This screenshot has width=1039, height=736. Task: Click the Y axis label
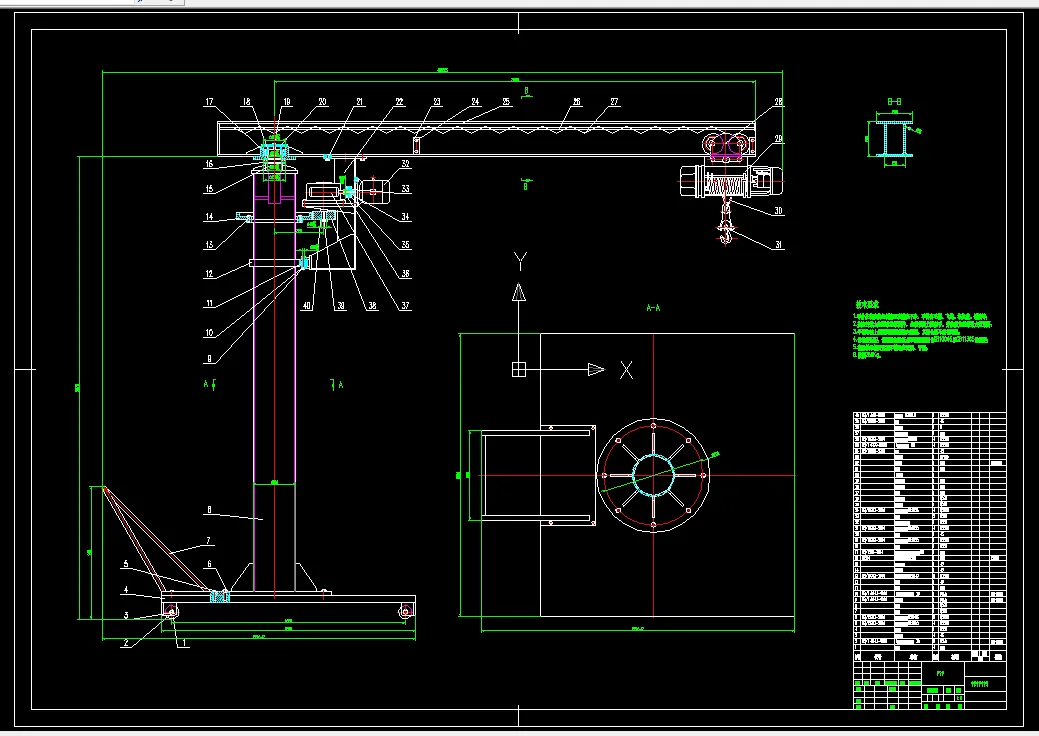520,262
